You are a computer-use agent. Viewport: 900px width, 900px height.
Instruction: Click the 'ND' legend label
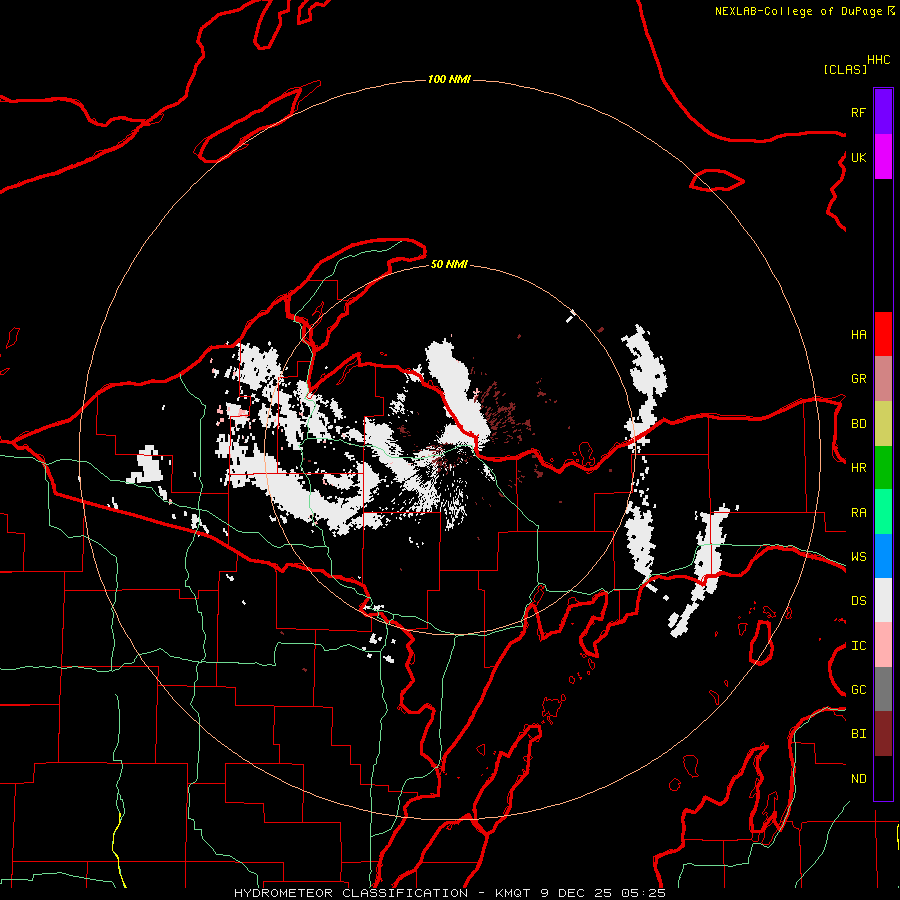point(858,779)
